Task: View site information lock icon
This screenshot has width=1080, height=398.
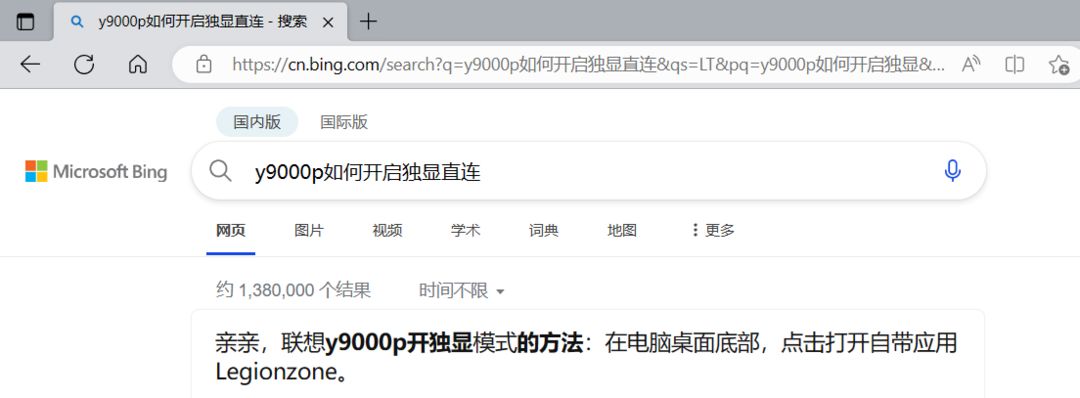Action: tap(203, 65)
